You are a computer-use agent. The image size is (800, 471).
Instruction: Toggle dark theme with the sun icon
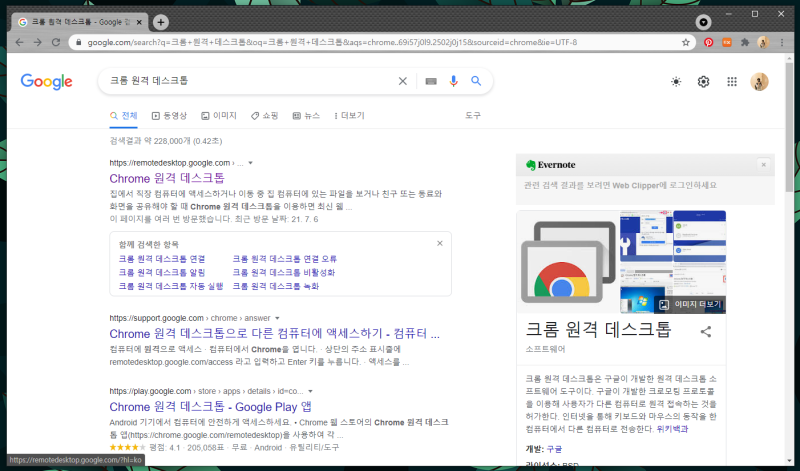(676, 82)
